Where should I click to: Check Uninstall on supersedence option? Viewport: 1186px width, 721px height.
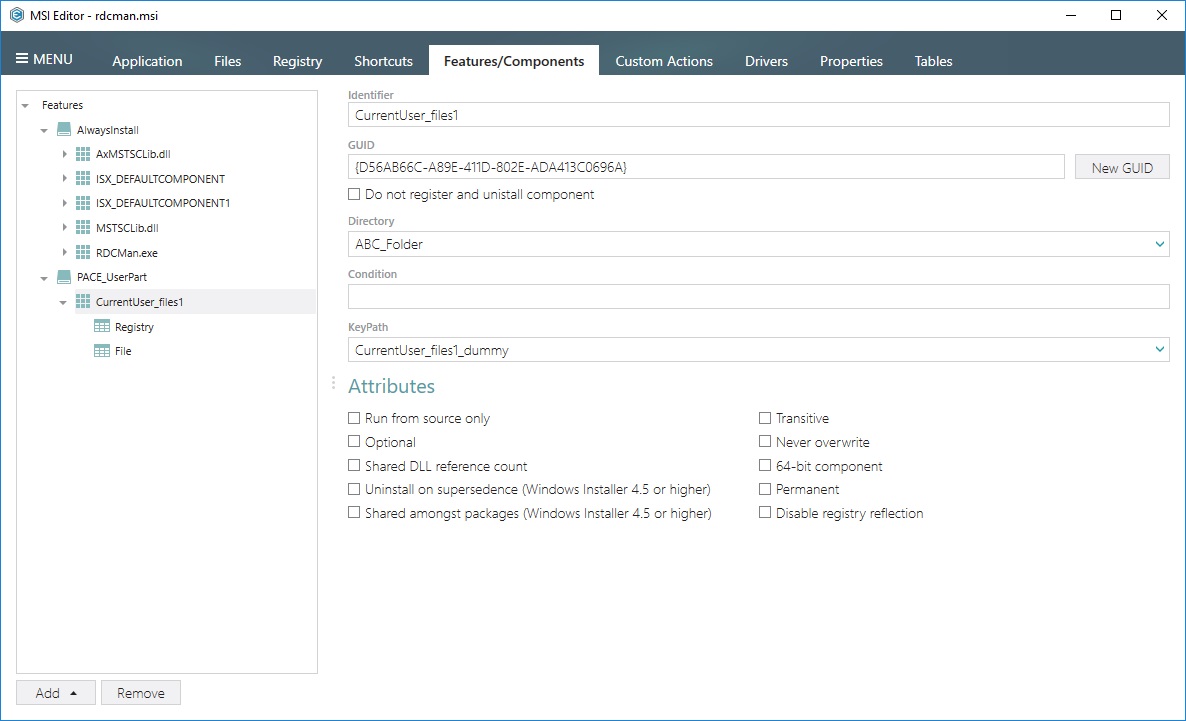(x=354, y=489)
